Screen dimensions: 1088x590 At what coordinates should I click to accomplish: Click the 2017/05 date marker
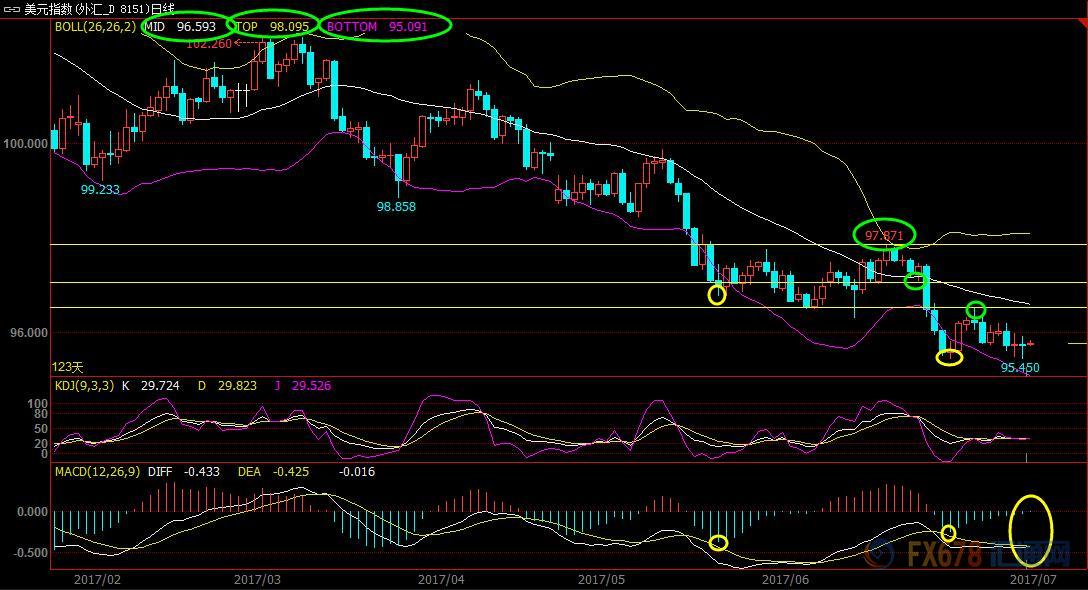tap(601, 579)
